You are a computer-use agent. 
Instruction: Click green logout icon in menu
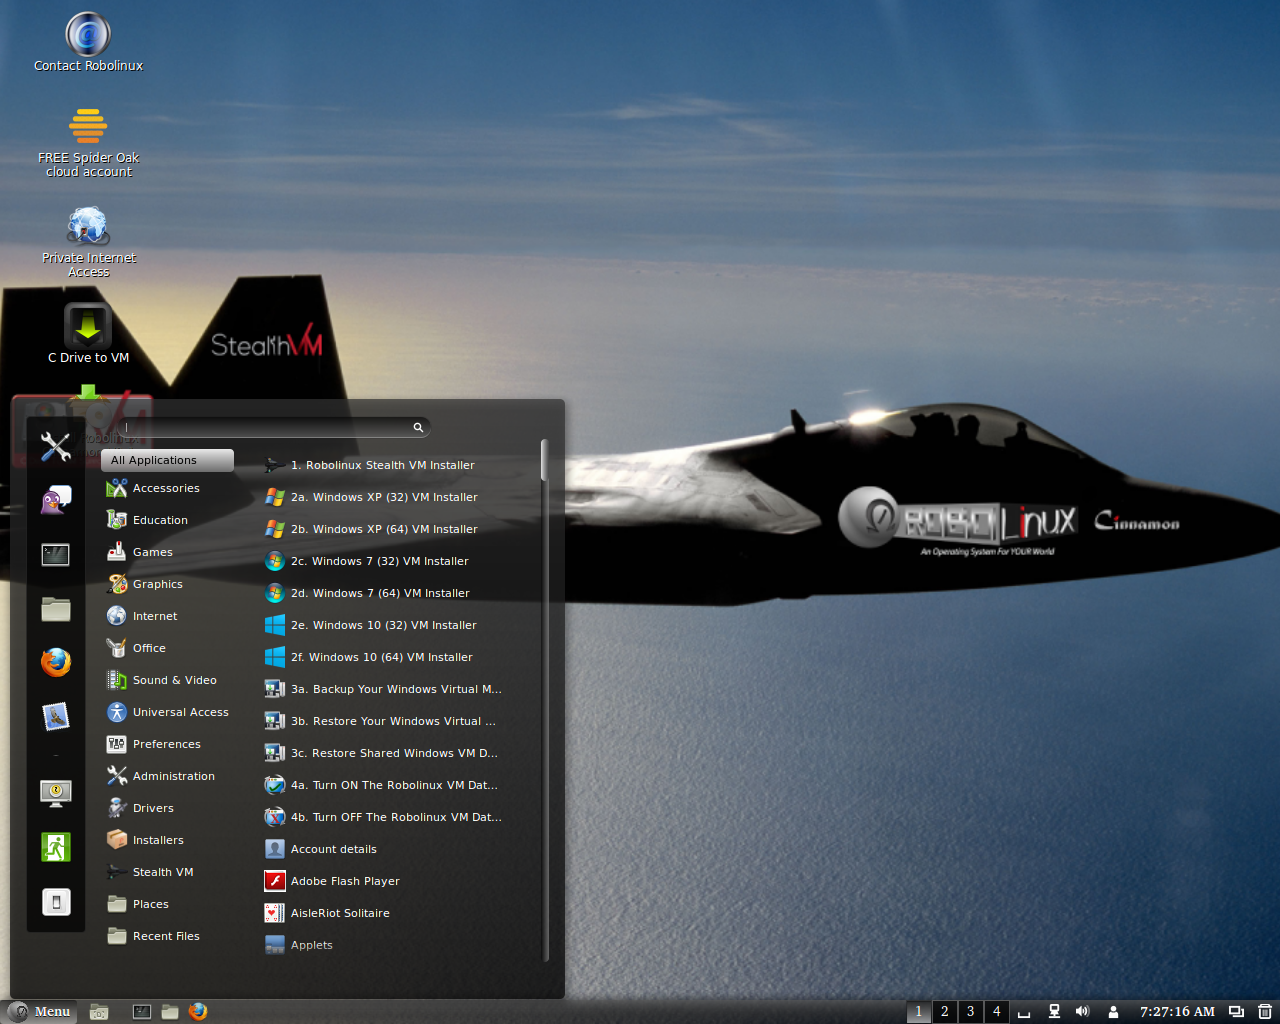click(56, 847)
